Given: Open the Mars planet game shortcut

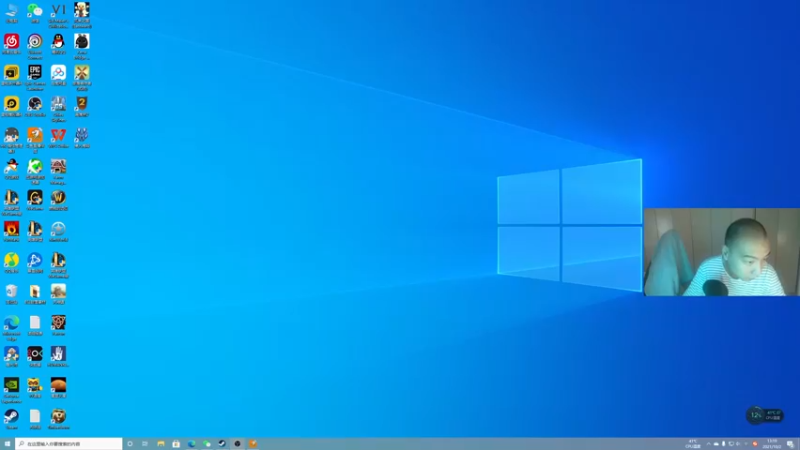Looking at the screenshot, I should pyautogui.click(x=58, y=387).
